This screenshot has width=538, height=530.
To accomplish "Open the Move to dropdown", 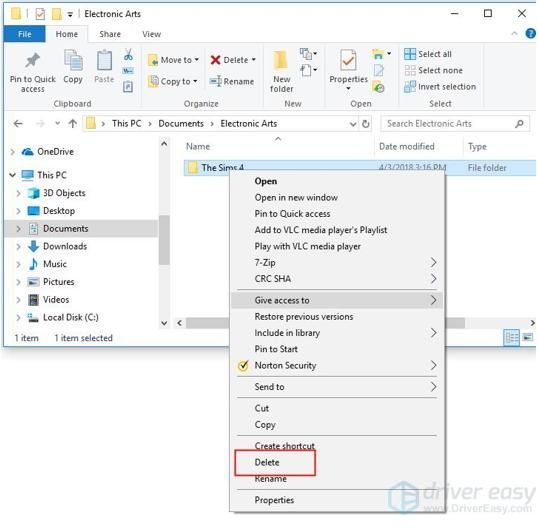I will click(173, 60).
